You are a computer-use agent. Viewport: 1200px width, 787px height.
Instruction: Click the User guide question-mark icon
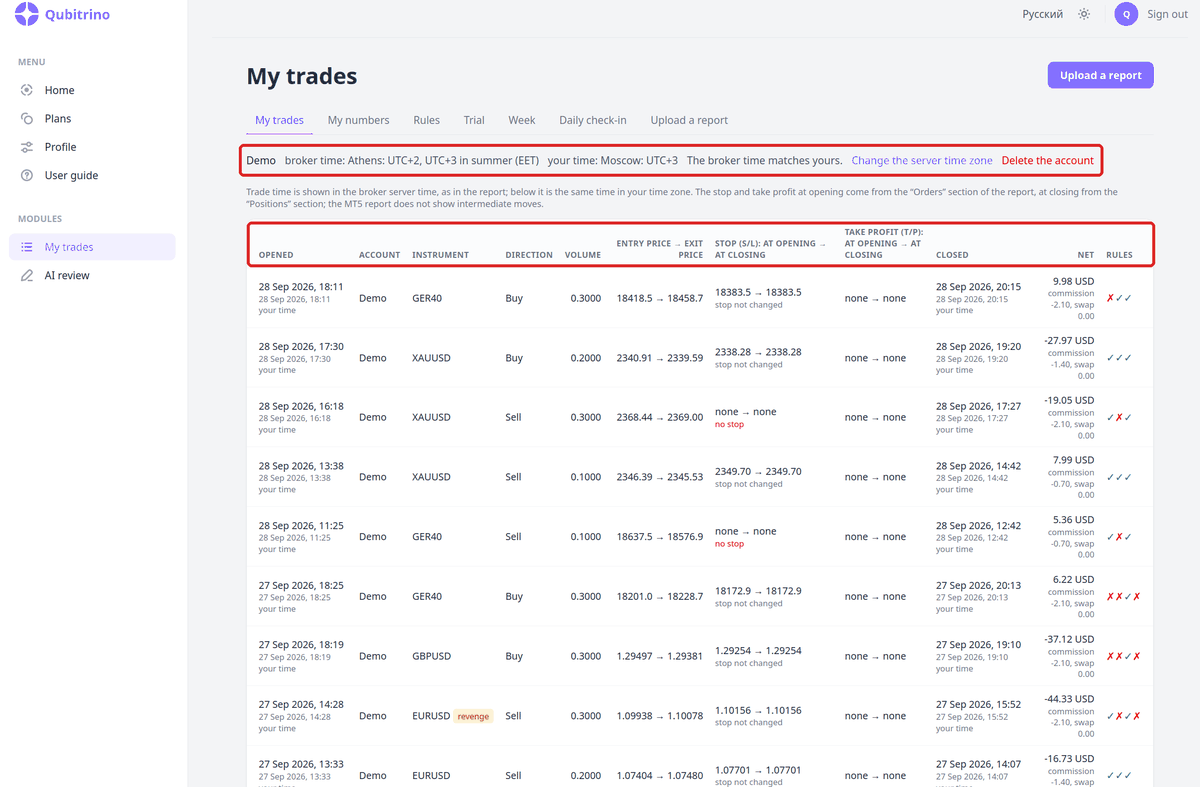(x=27, y=175)
